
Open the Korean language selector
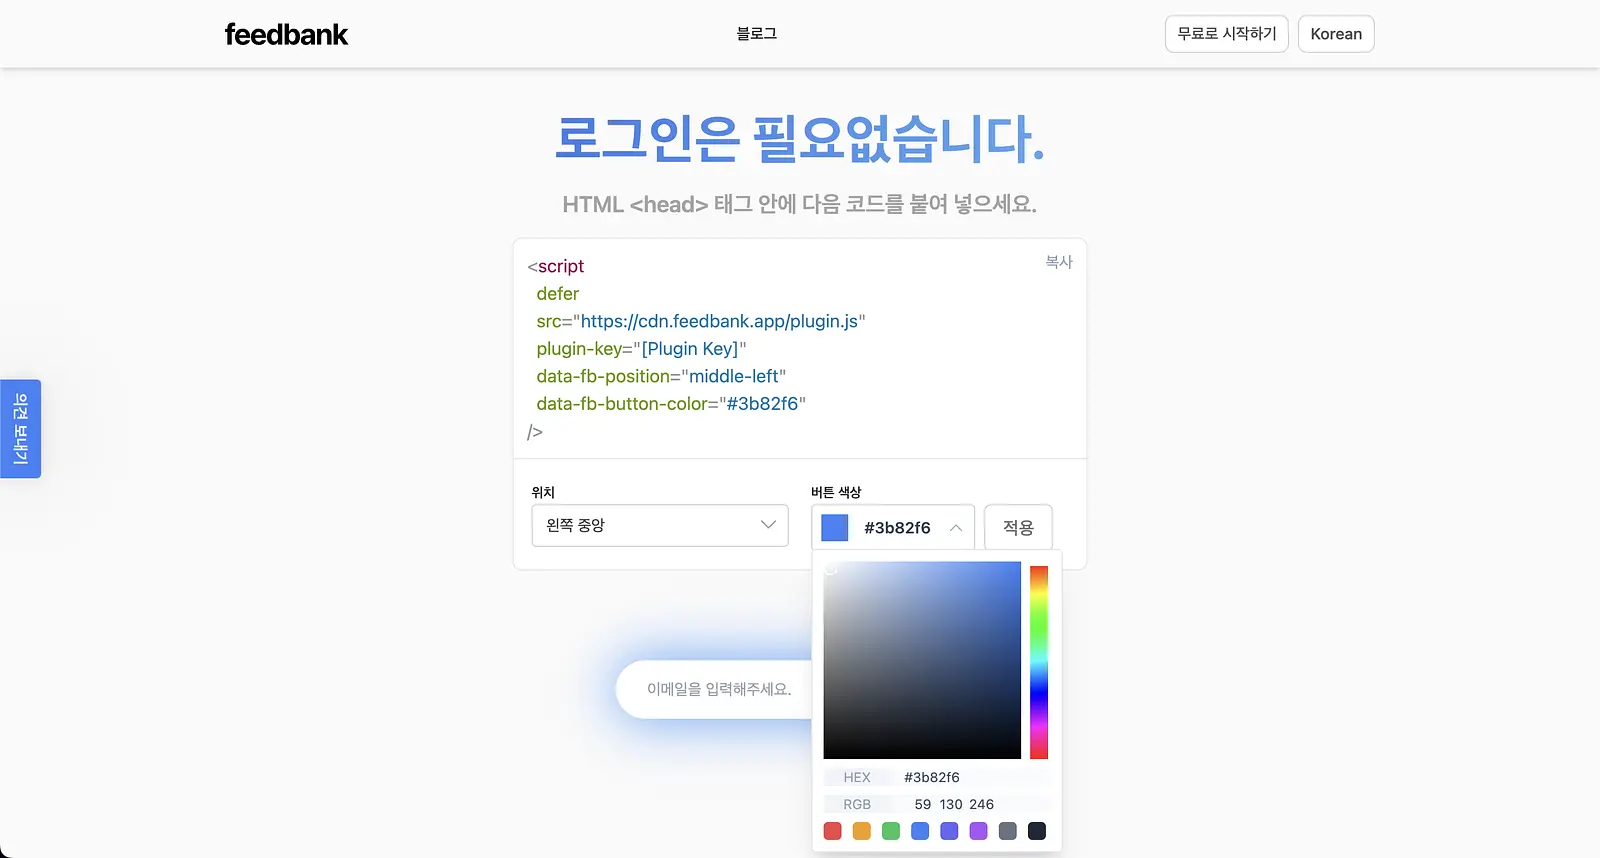[1336, 34]
